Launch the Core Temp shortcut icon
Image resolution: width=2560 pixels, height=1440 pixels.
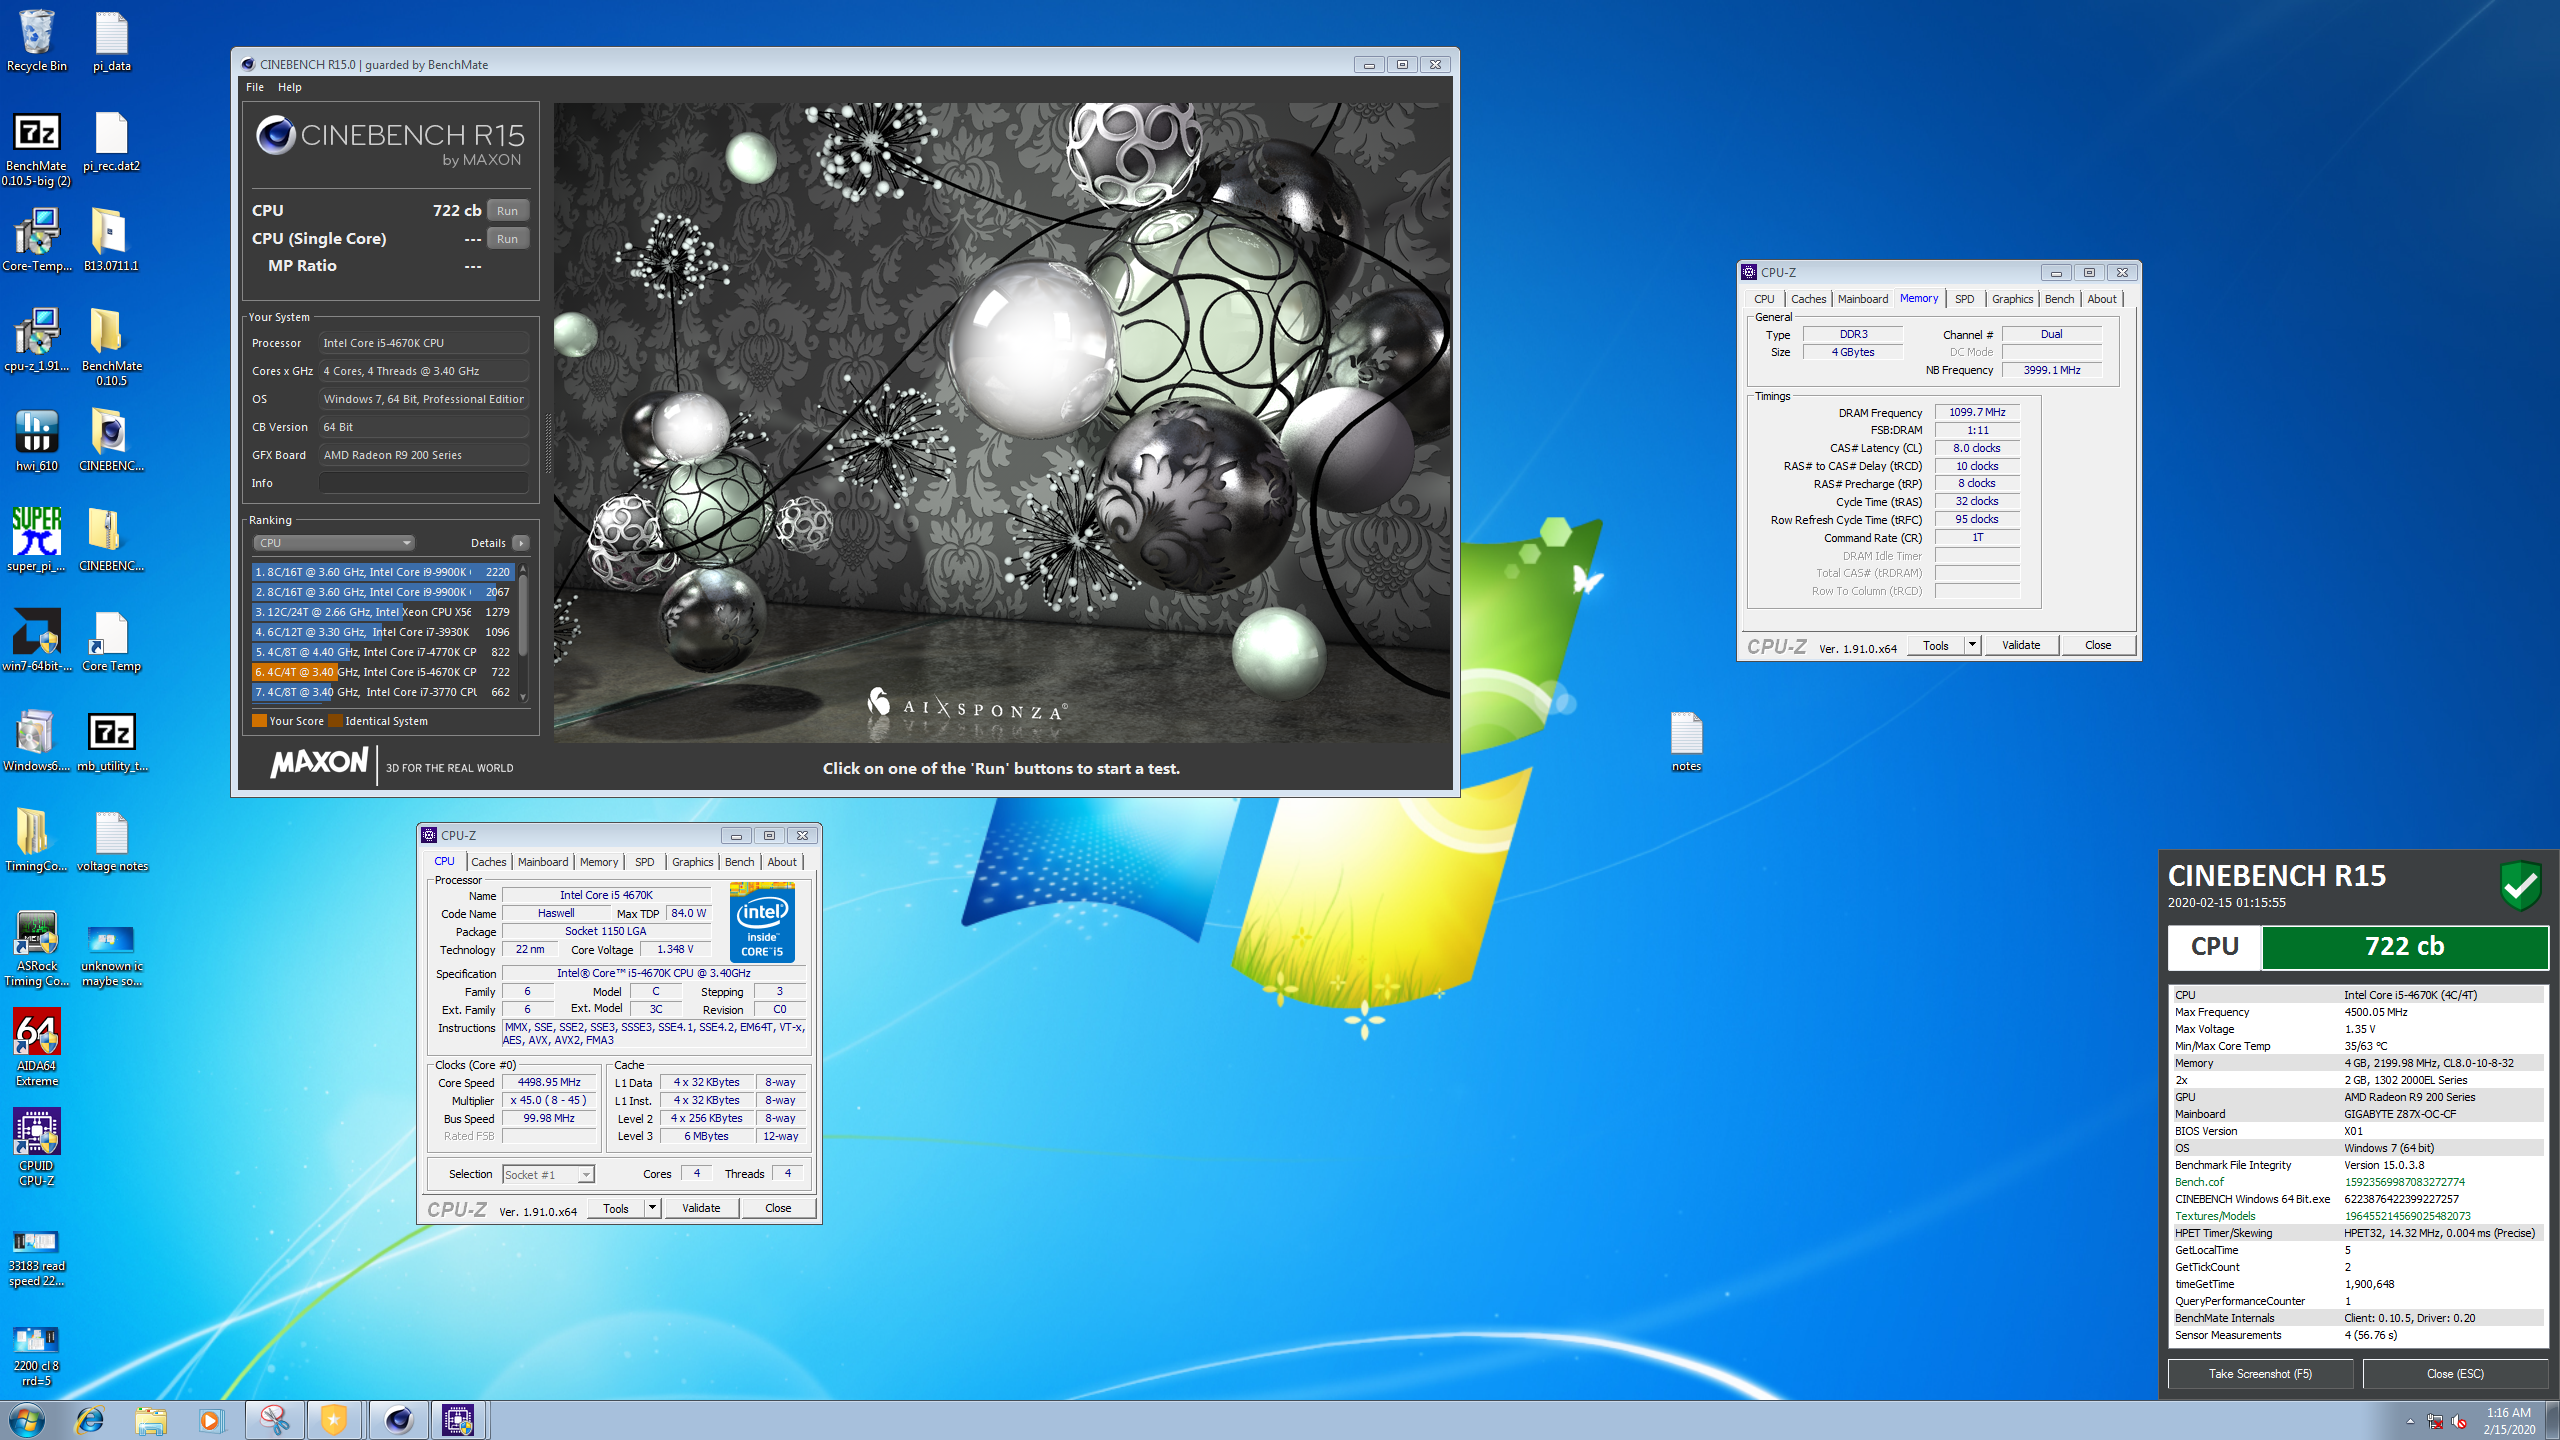112,641
